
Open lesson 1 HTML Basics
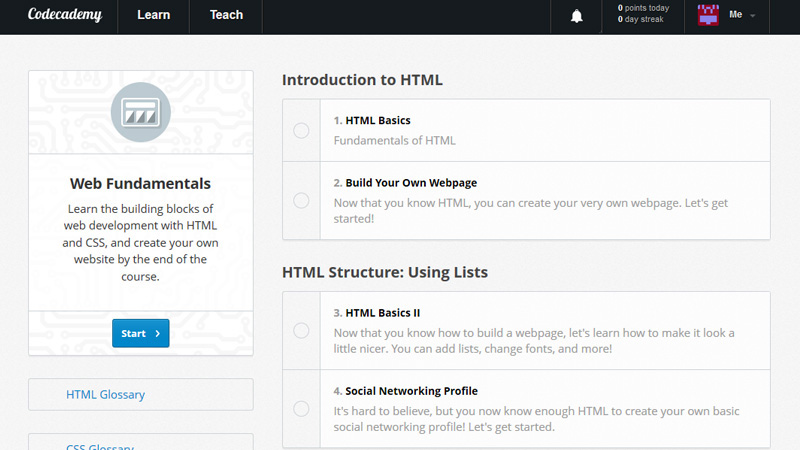pyautogui.click(x=378, y=120)
